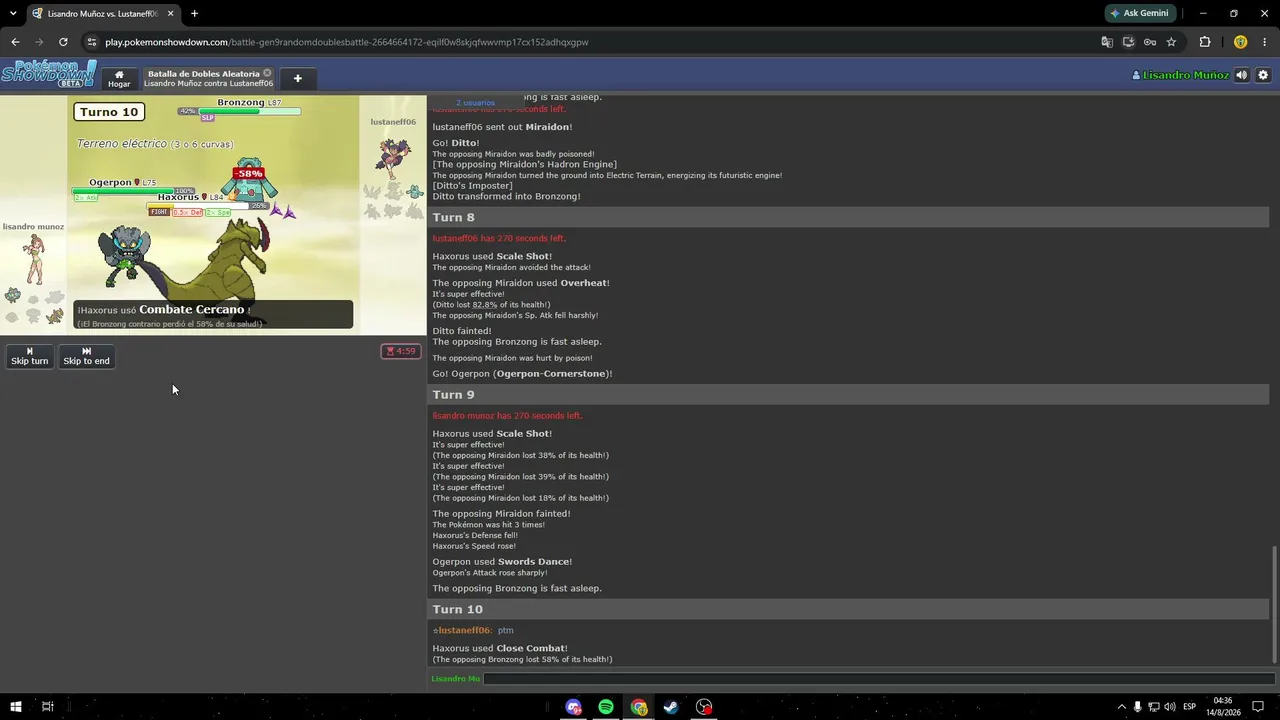Image resolution: width=1280 pixels, height=720 pixels.
Task: Switch to Chrome in the taskbar
Action: pyautogui.click(x=639, y=707)
